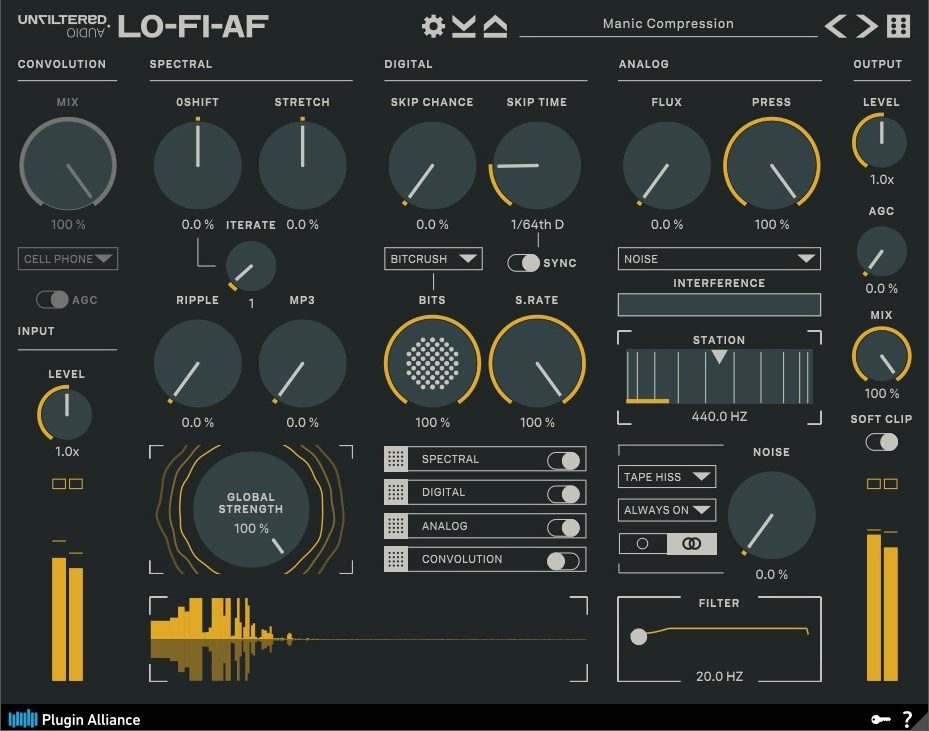Disable the Spectral section toggle
The image size is (929, 731).
tap(563, 460)
